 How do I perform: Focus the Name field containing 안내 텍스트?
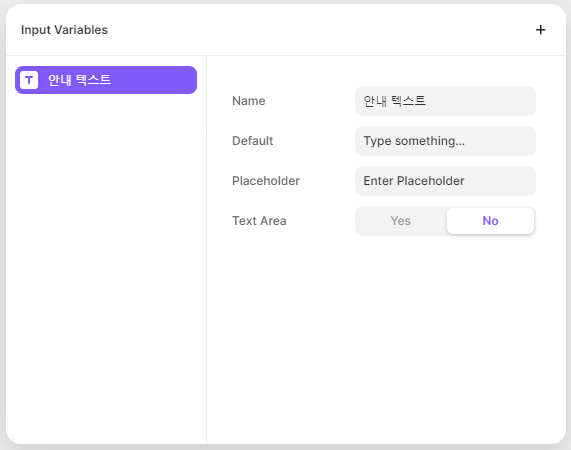445,101
